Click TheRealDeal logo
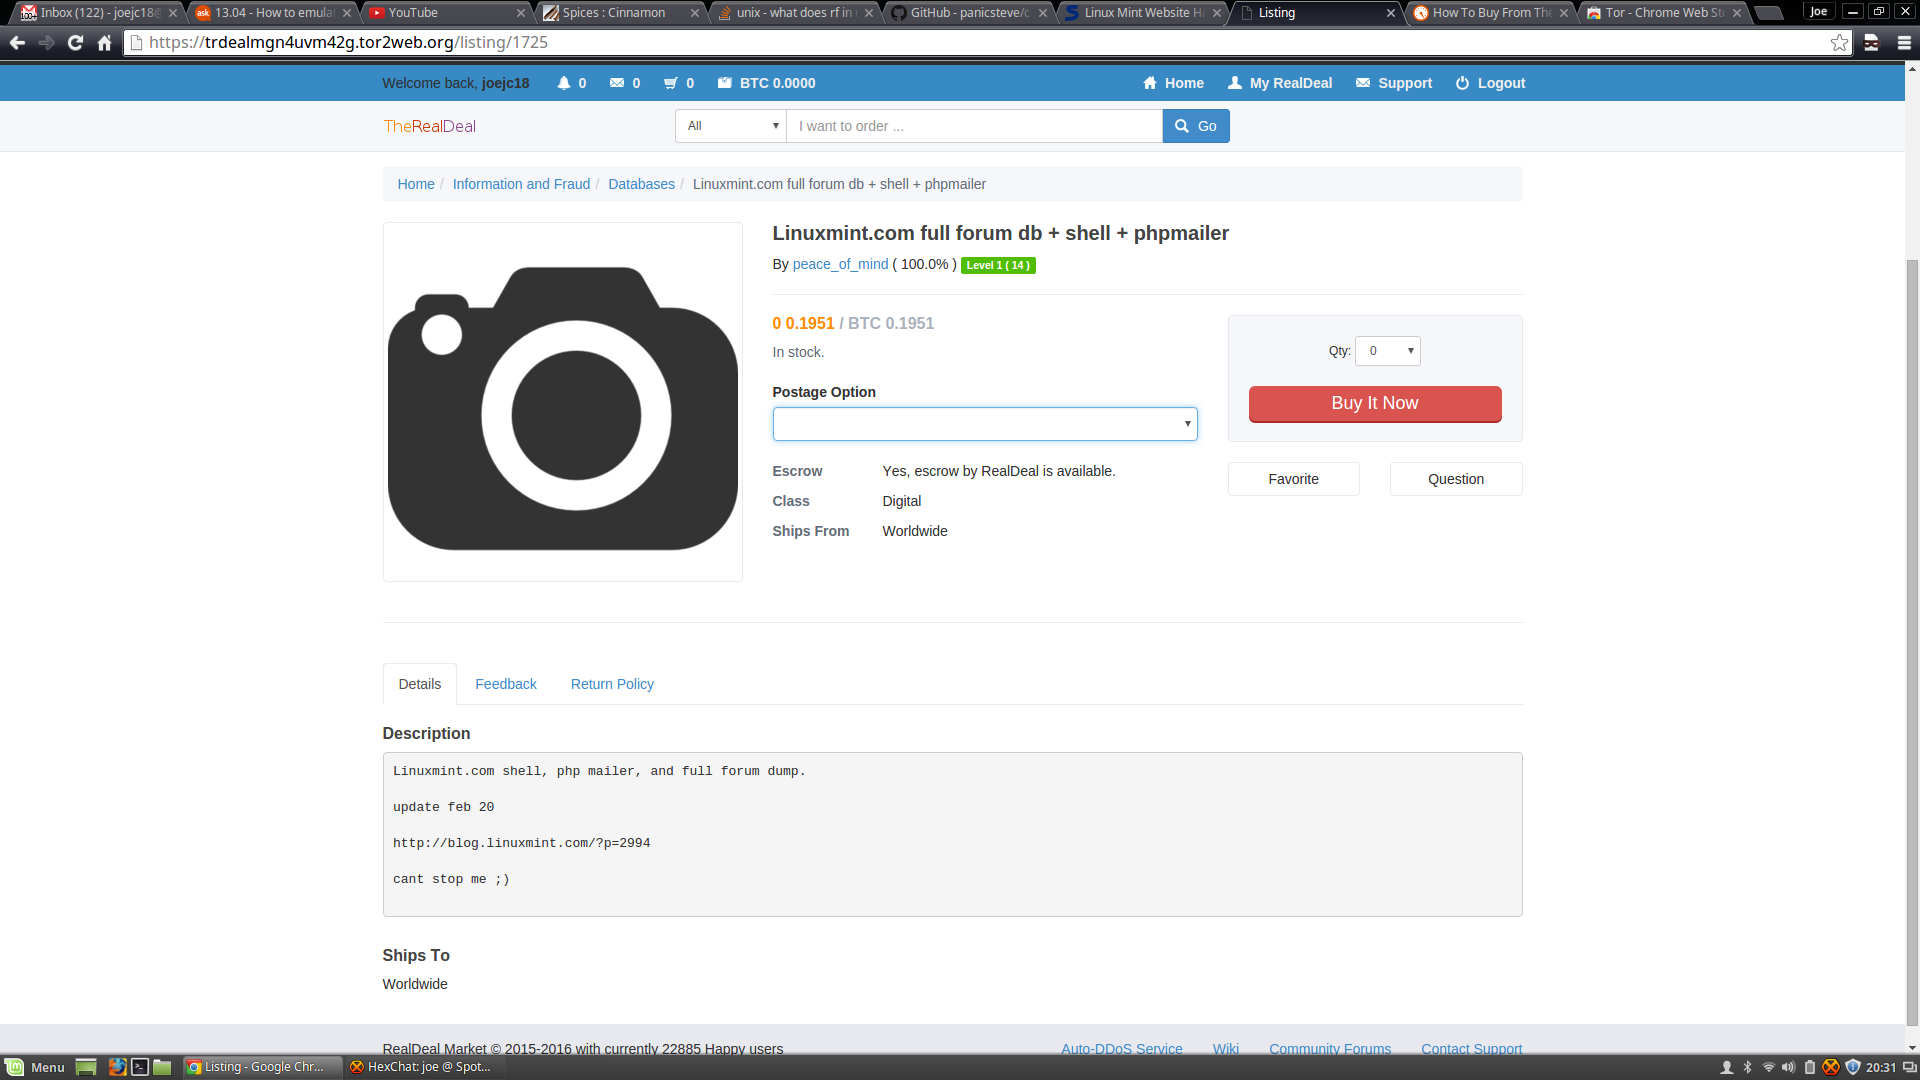Viewport: 1920px width, 1080px height. tap(429, 126)
